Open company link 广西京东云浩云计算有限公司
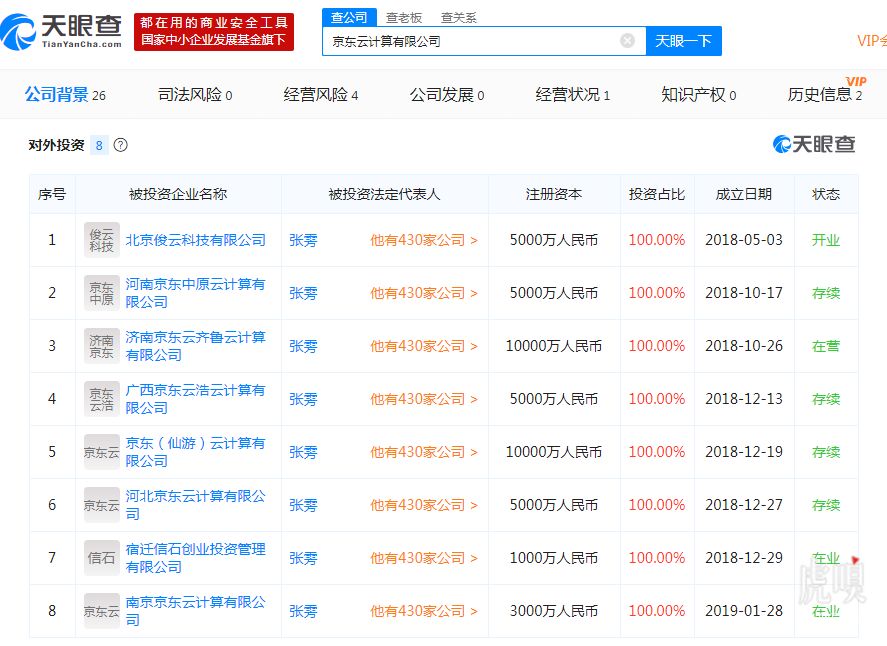 tap(196, 399)
